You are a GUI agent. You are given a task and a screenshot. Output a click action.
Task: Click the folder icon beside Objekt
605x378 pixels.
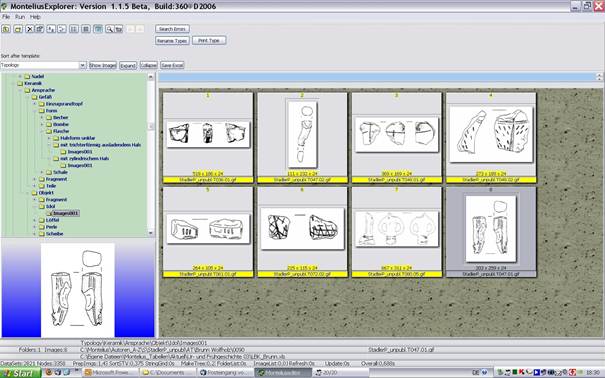click(x=34, y=193)
